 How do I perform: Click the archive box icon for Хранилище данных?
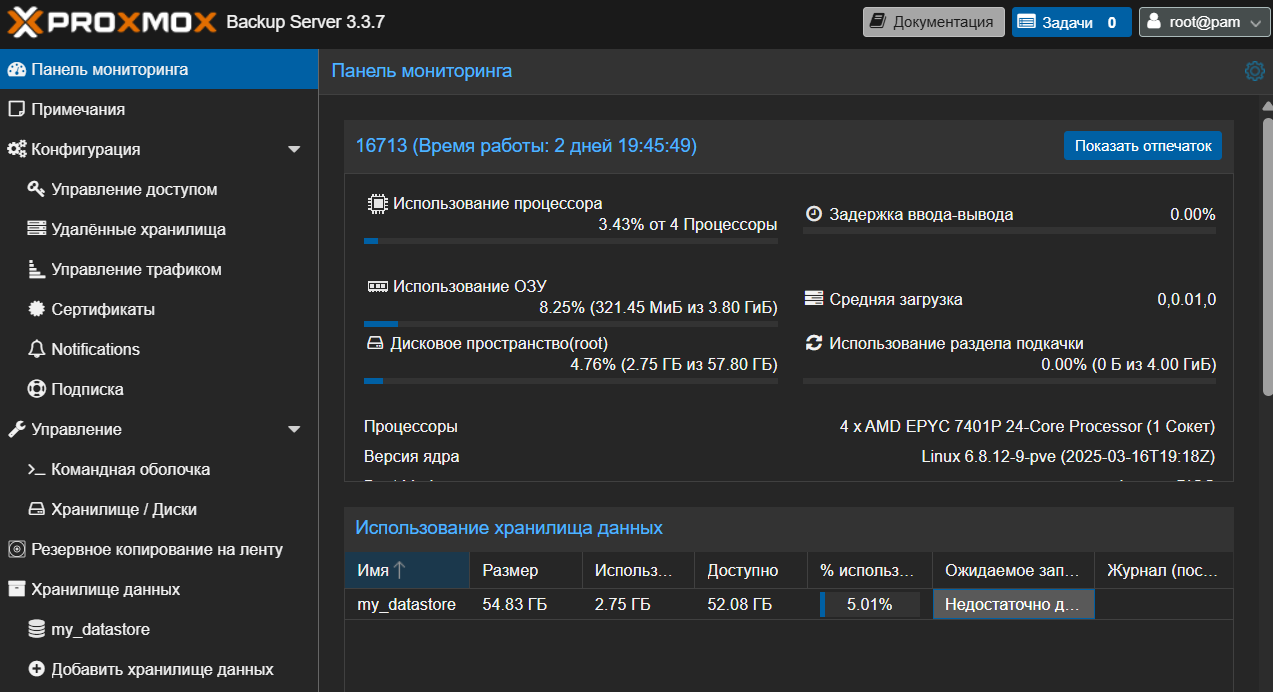pos(16,590)
